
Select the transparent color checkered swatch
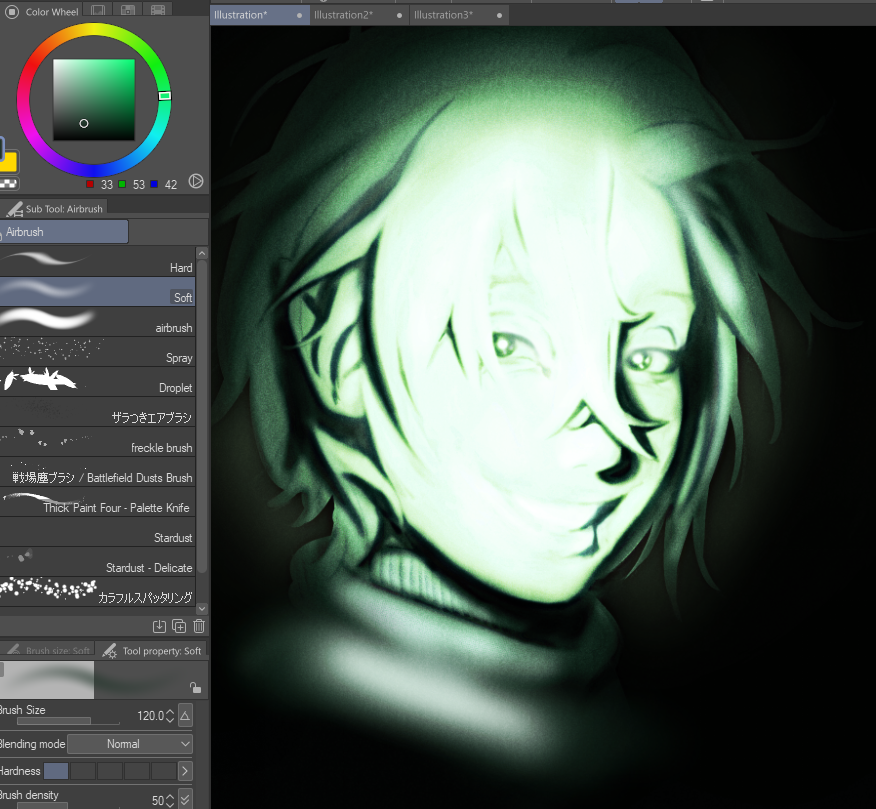[x=9, y=184]
